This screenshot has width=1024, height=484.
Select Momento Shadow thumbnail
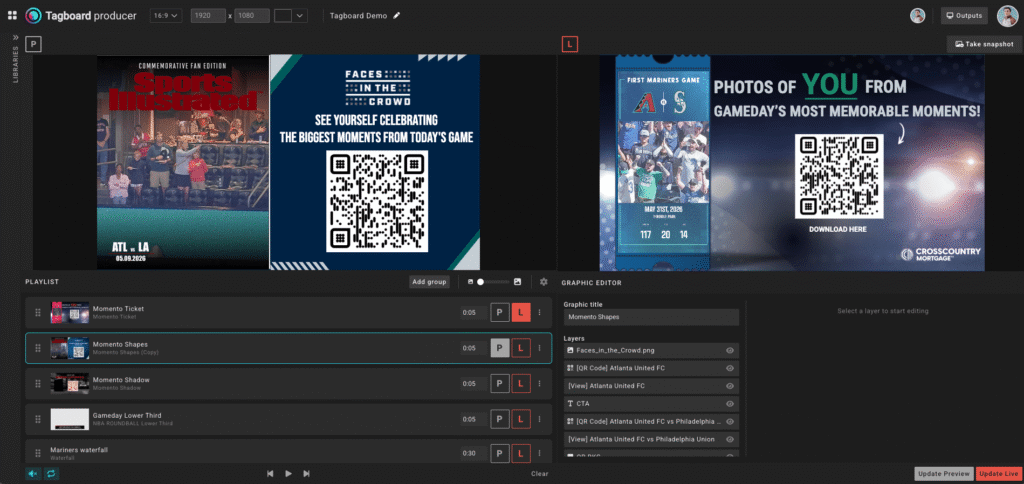pos(70,383)
